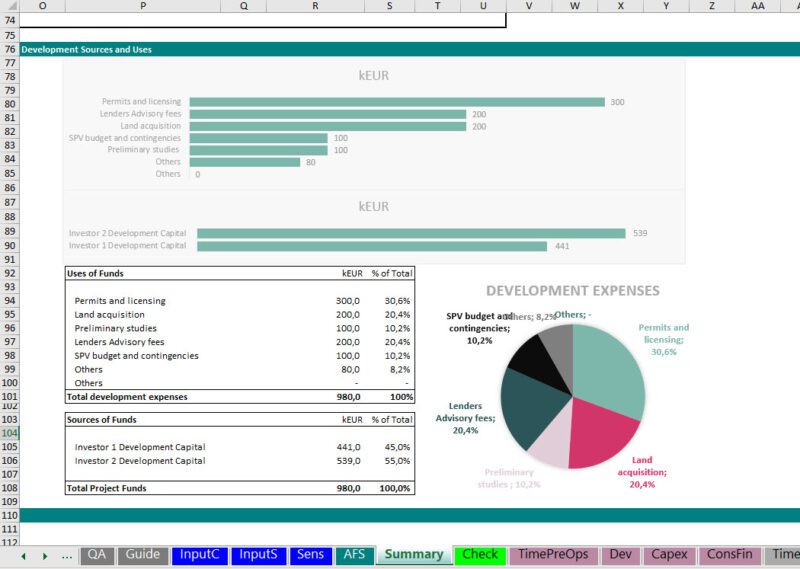Select the Investor 1 Development Capital bar
Viewport: 800px width, 569px height.
point(372,246)
